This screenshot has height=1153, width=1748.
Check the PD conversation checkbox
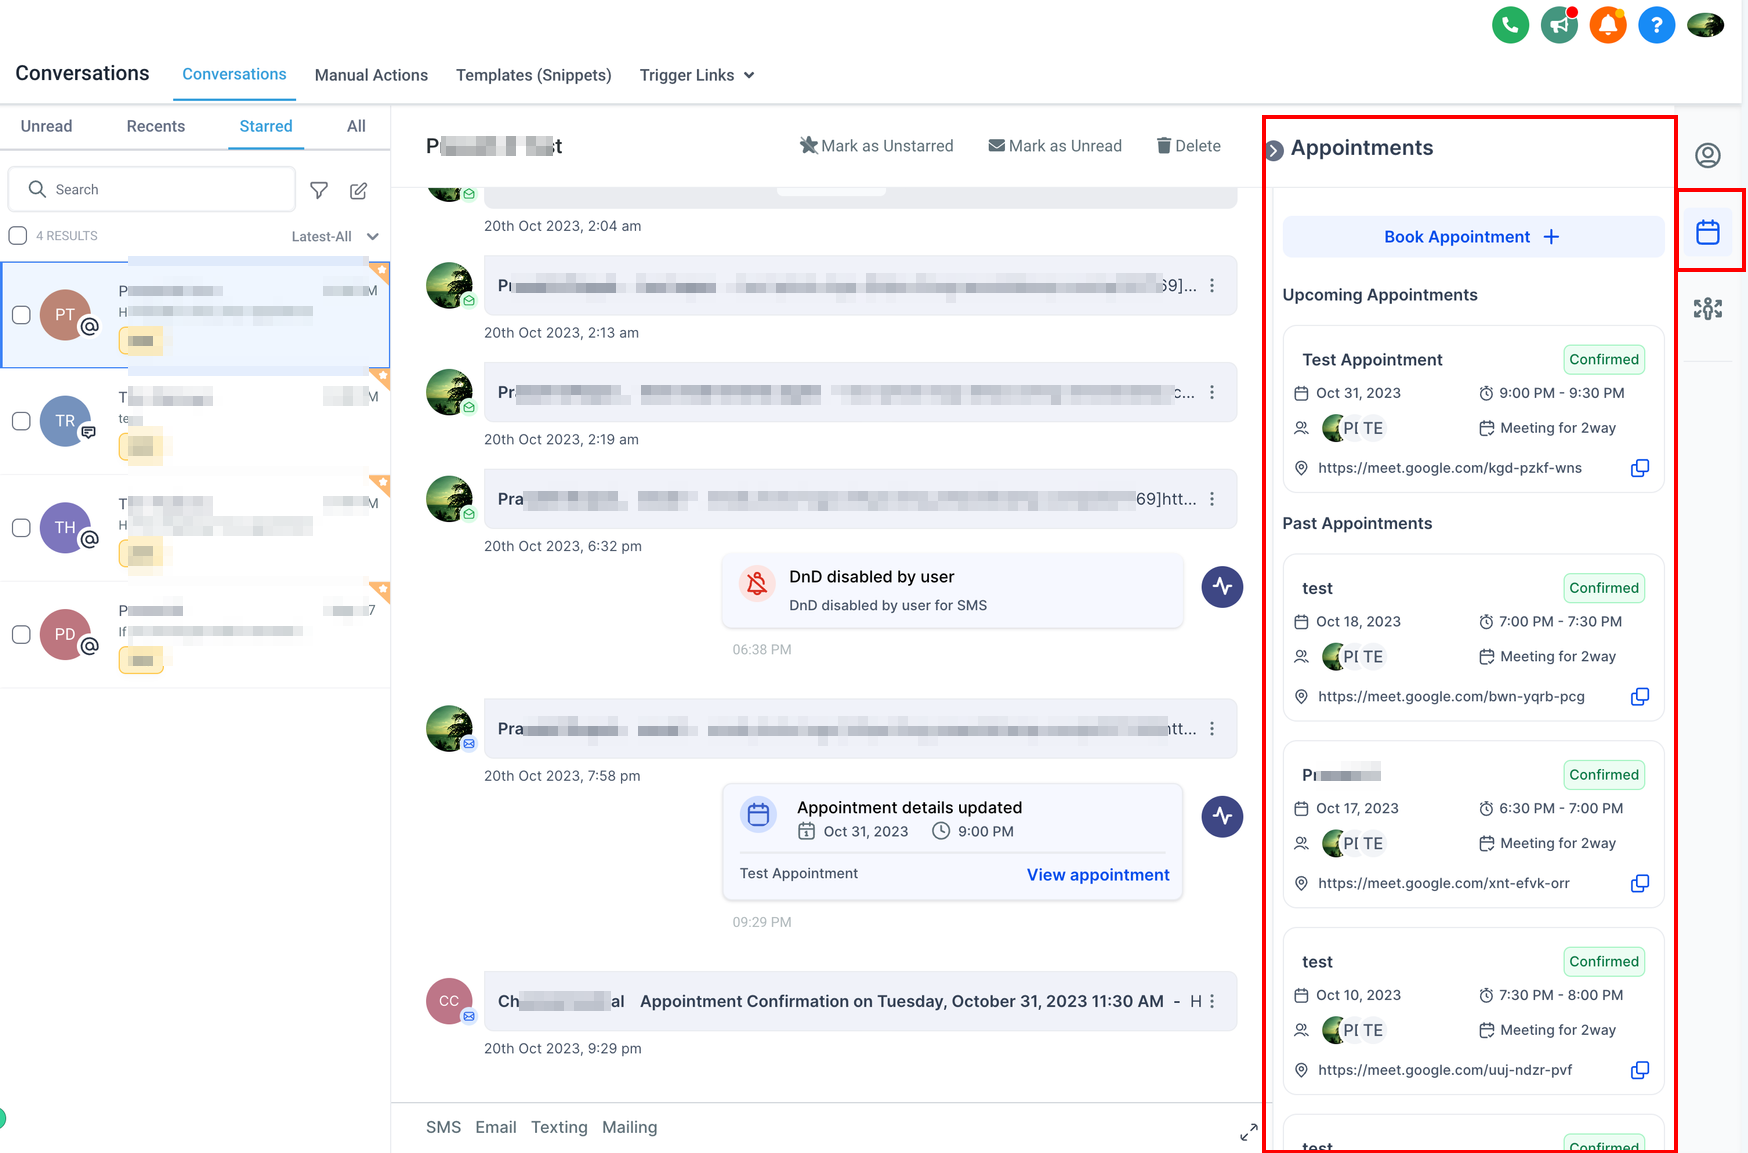click(x=21, y=635)
